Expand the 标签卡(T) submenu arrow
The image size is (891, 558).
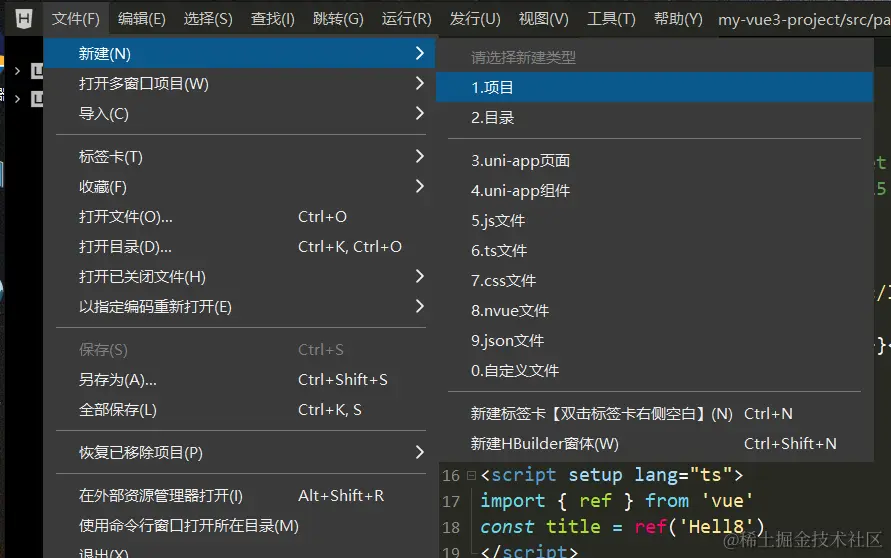[x=419, y=156]
